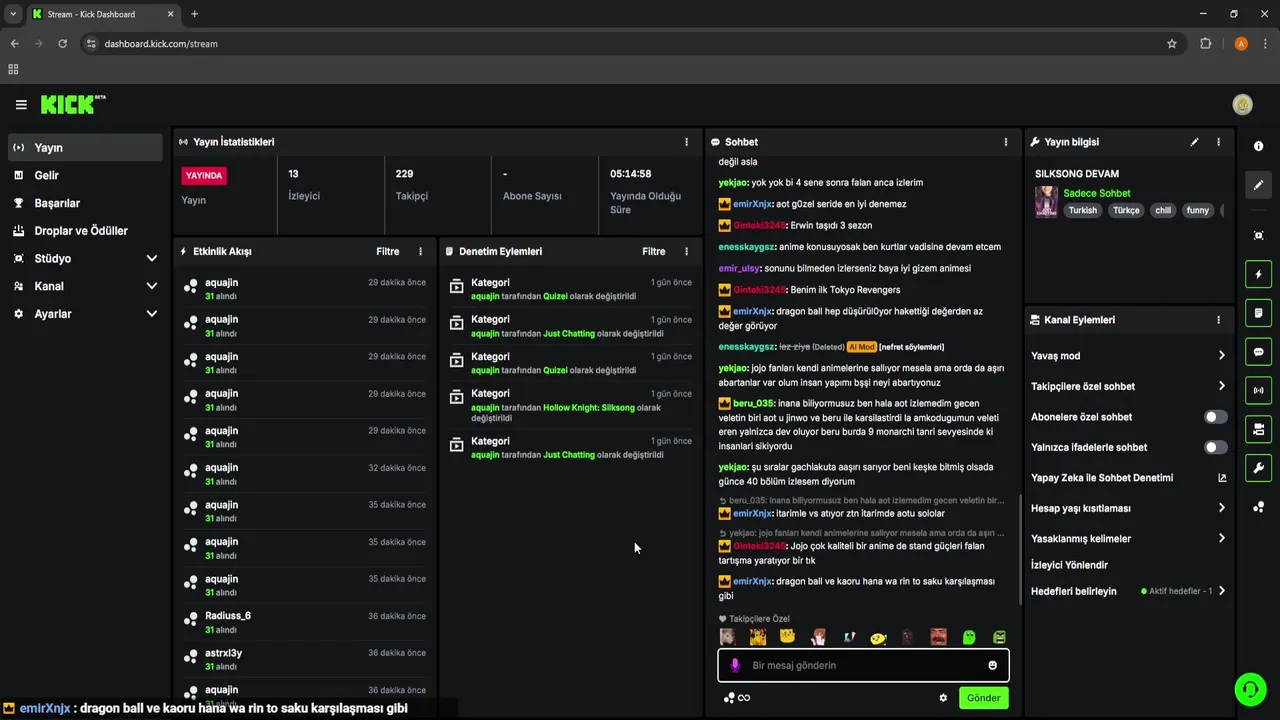This screenshot has height=720, width=1280.
Task: Expand the Takipçilere özel sohbet option
Action: (x=1128, y=386)
